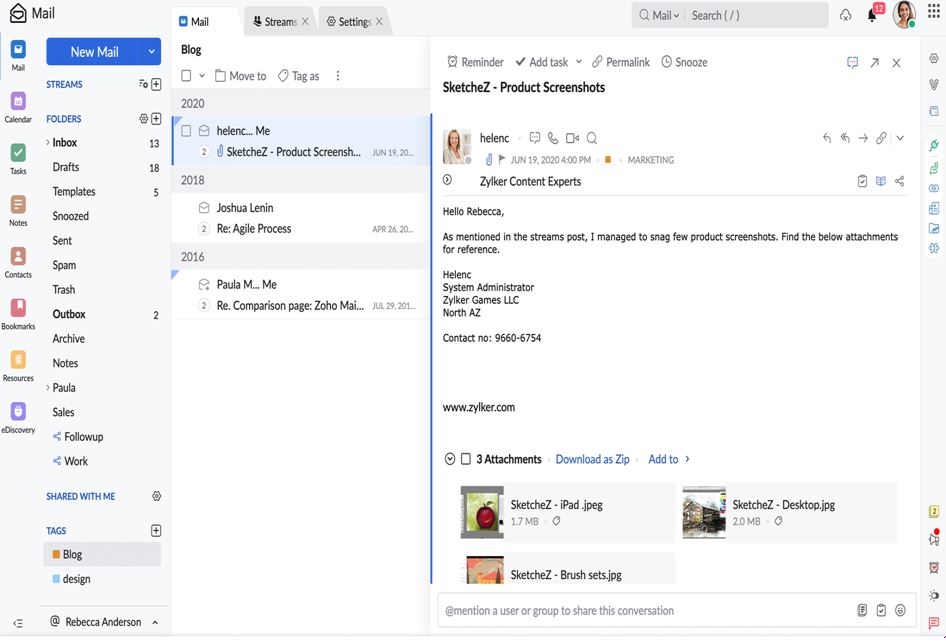Image resolution: width=946 pixels, height=644 pixels.
Task: Click the Permalink button
Action: (x=620, y=62)
